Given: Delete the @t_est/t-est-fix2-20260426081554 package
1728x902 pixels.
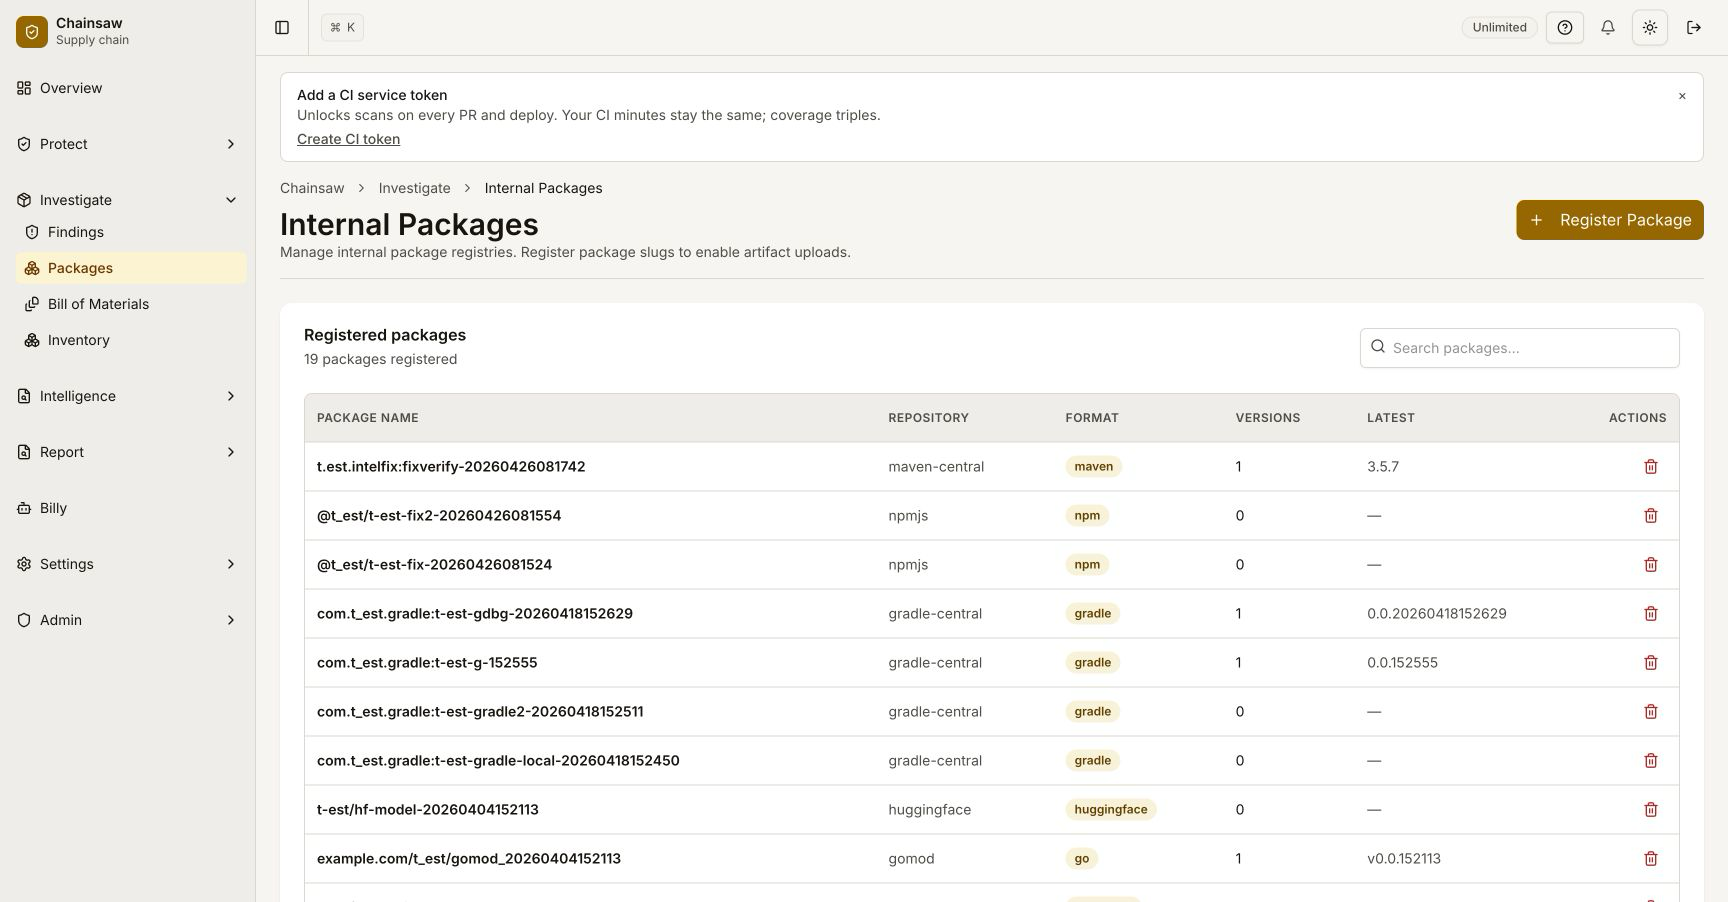Looking at the screenshot, I should [1651, 516].
